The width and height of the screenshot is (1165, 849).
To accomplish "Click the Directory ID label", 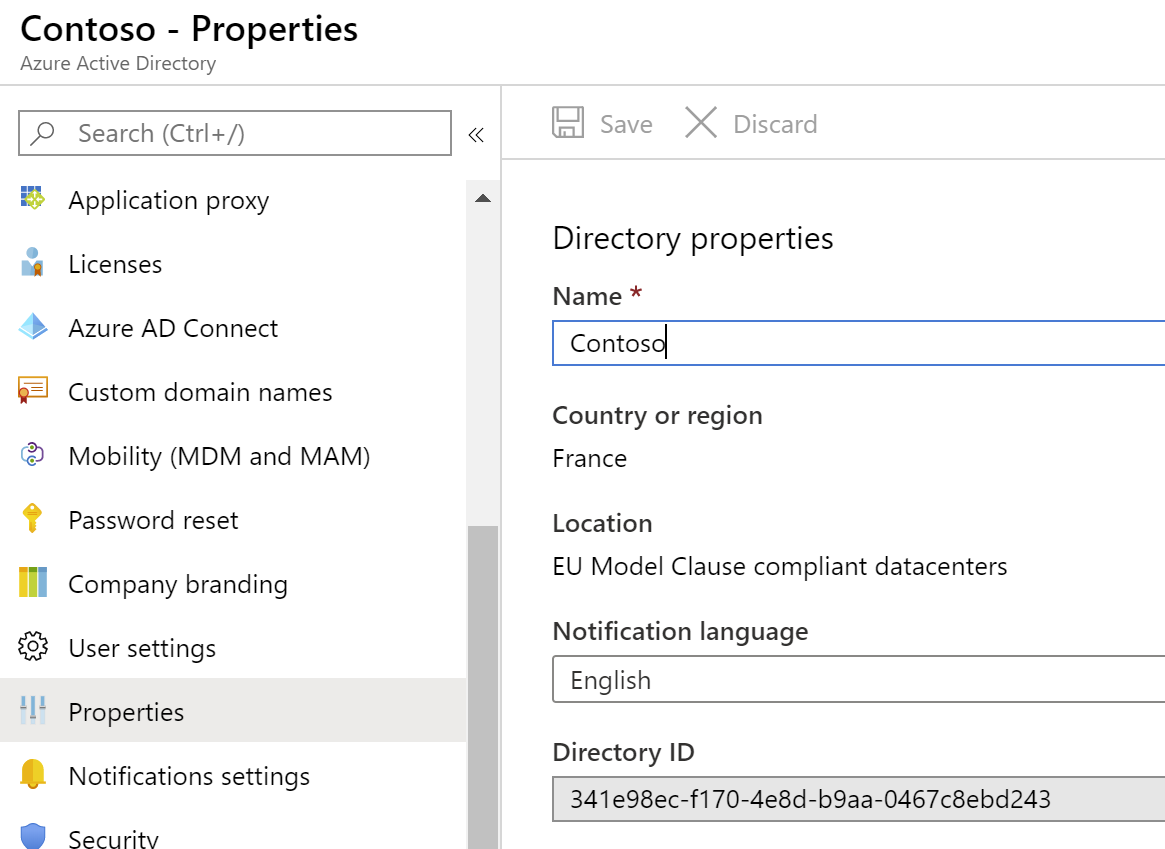I will 623,752.
